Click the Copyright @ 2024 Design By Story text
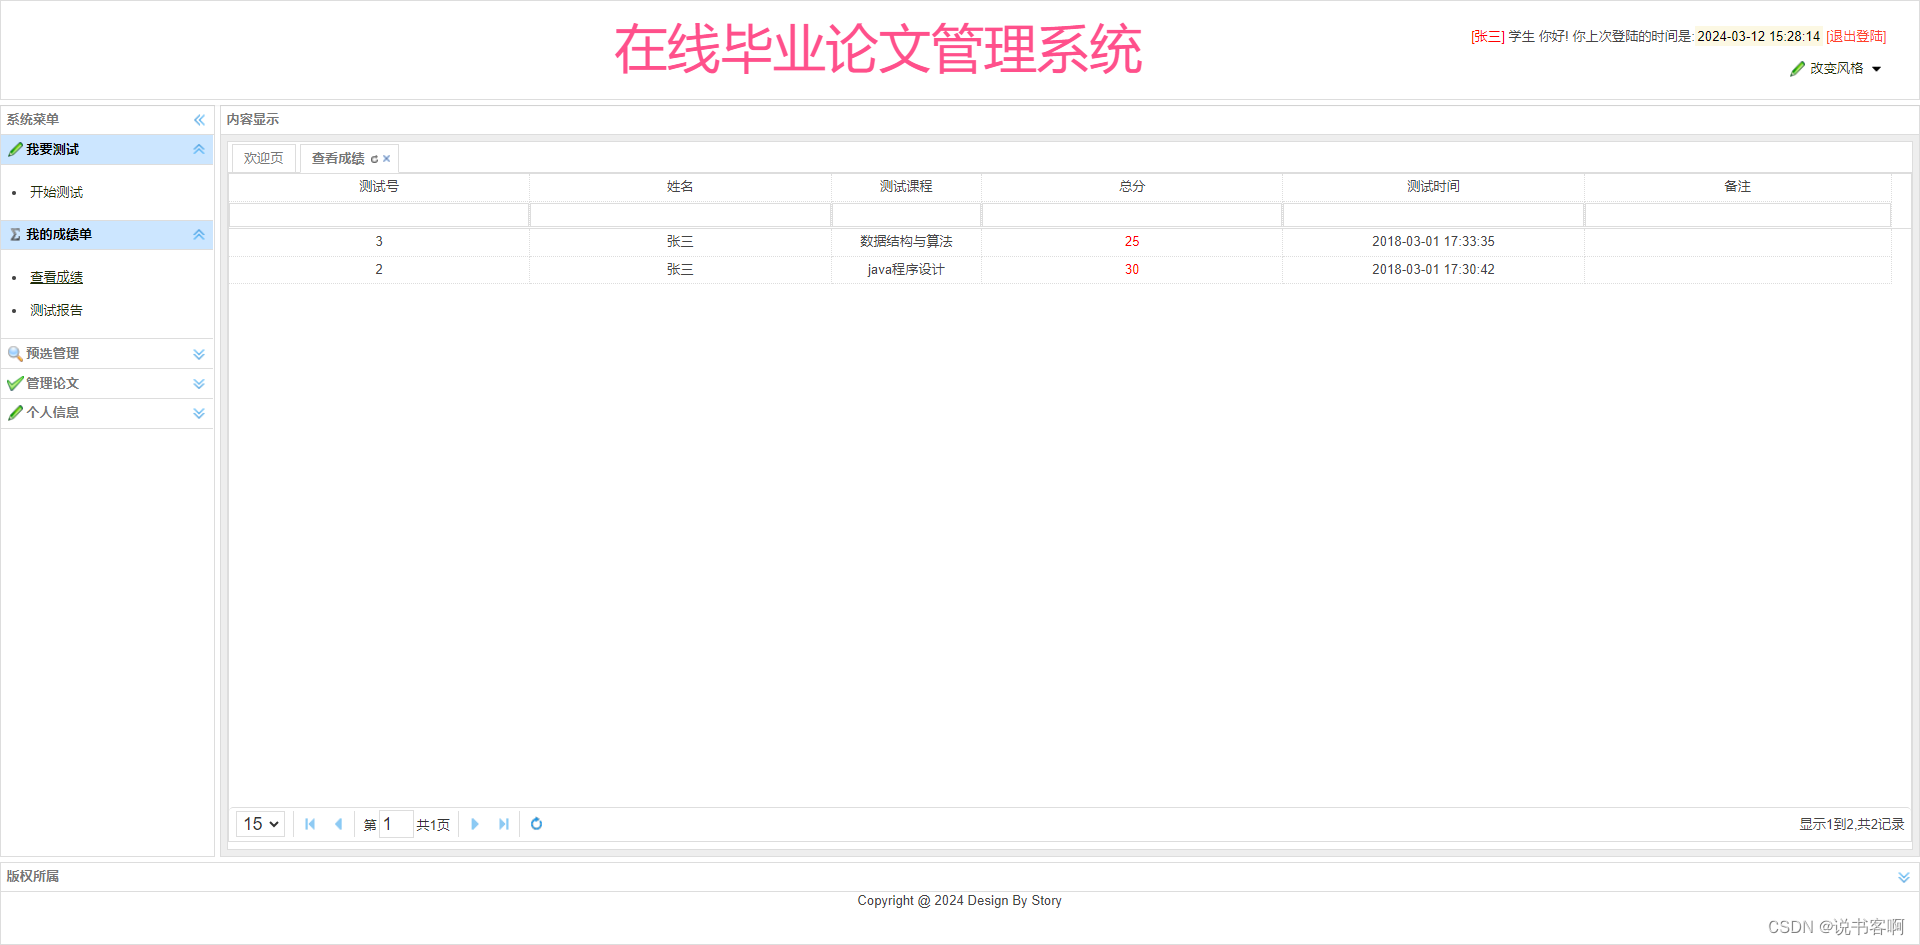Screen dimensions: 1920x945 (959, 901)
